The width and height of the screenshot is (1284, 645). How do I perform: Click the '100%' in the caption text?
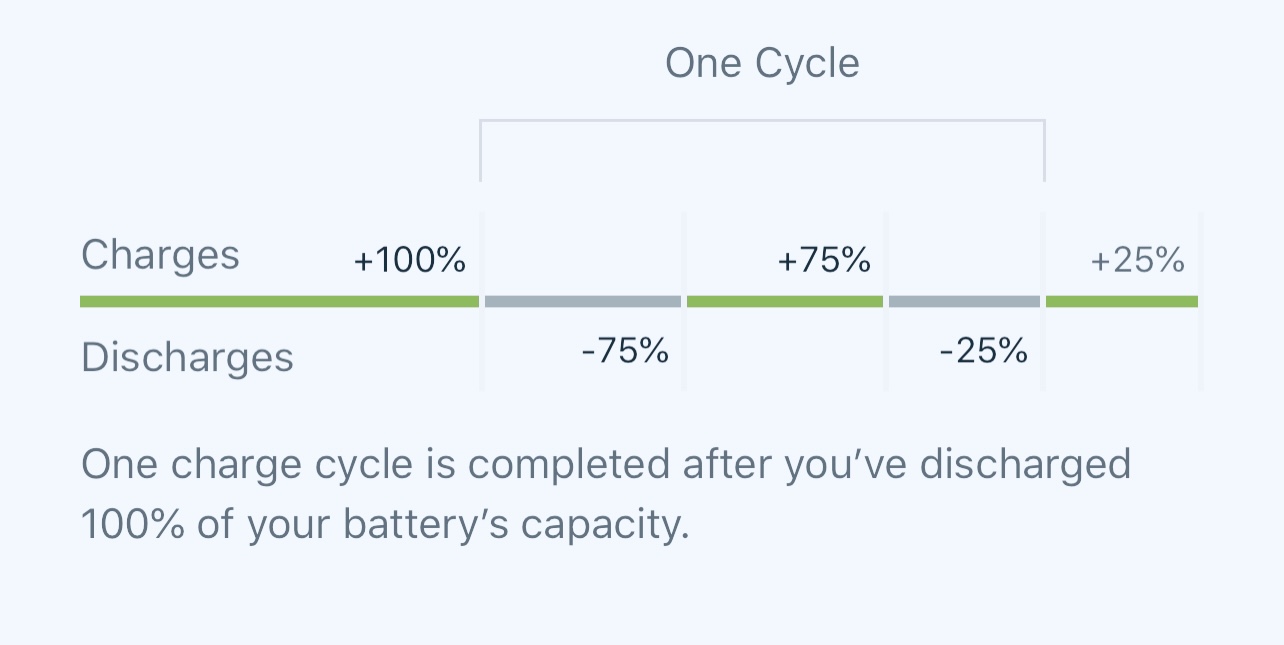click(x=133, y=525)
